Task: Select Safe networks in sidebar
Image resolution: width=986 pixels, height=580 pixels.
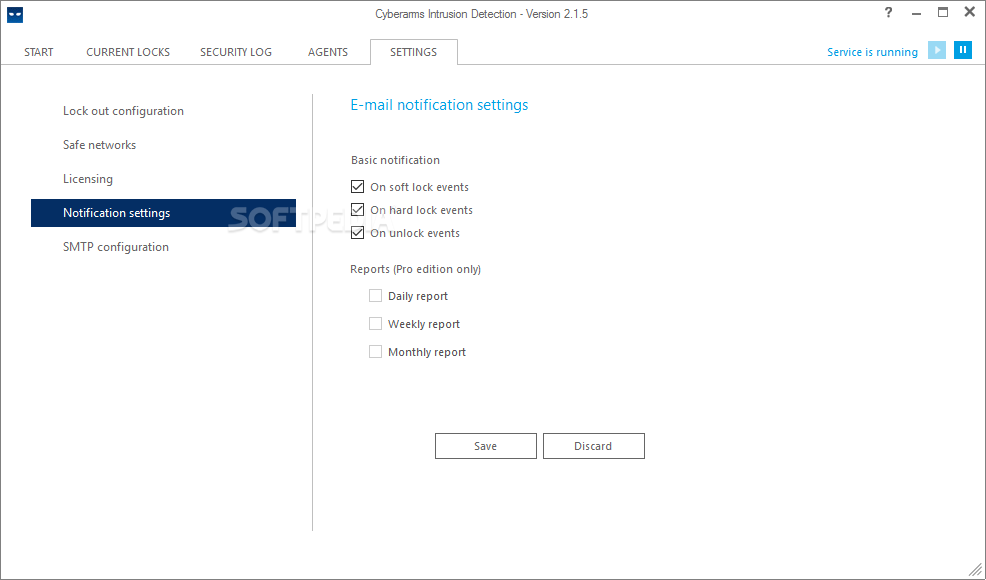Action: [99, 145]
